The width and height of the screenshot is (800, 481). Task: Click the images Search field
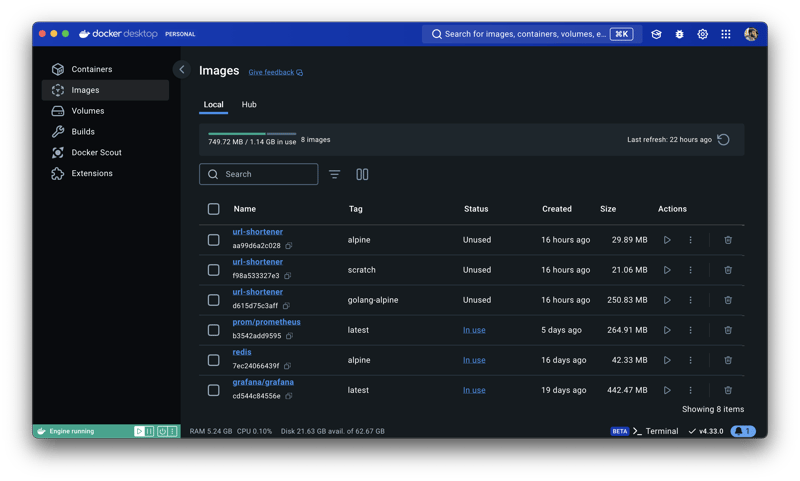pyautogui.click(x=259, y=174)
